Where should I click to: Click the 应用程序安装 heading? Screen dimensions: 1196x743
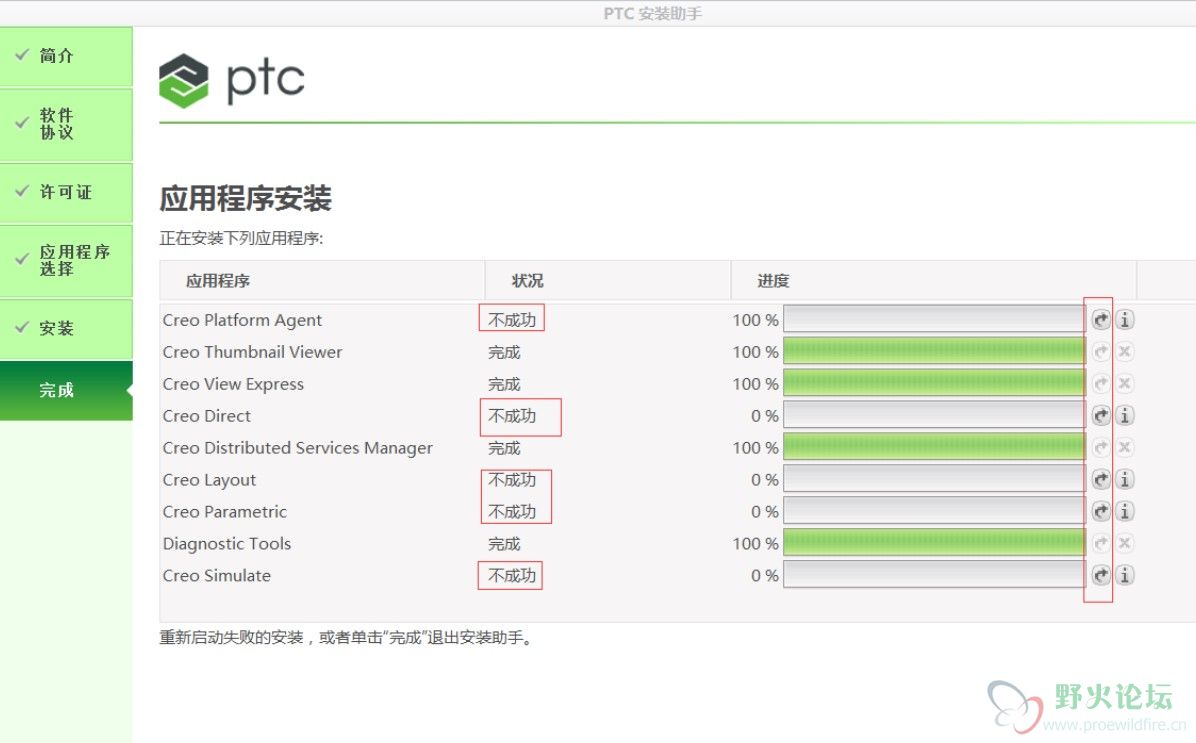pyautogui.click(x=246, y=198)
